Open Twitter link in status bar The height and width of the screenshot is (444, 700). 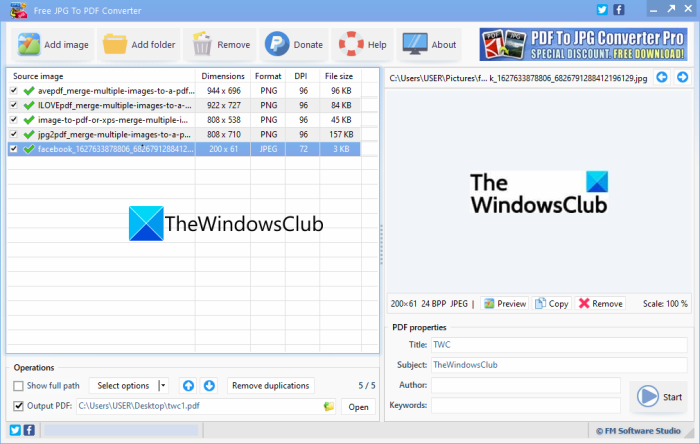[15, 430]
